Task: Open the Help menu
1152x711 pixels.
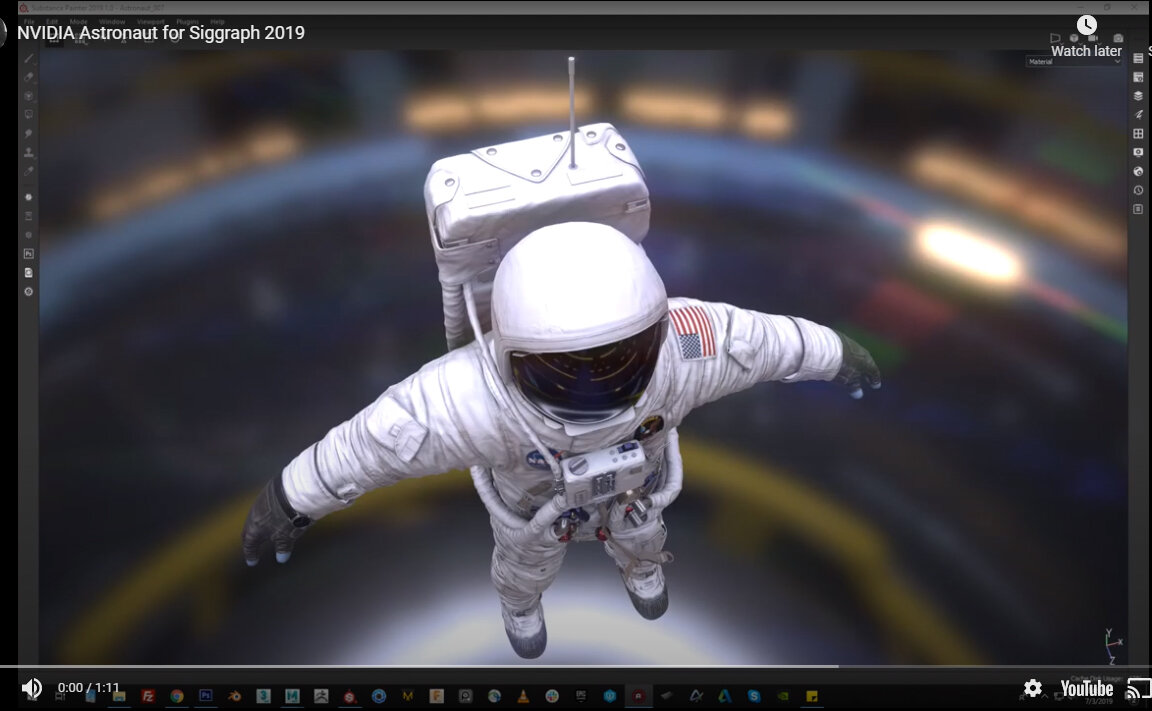Action: 217,22
